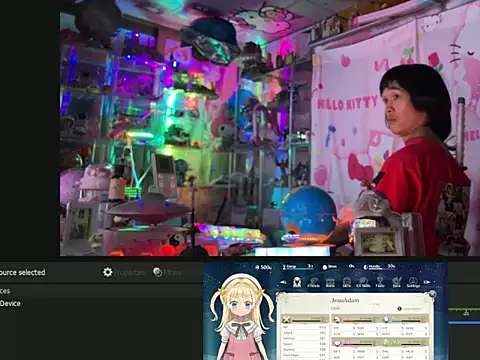This screenshot has height=360, width=480.
Task: Click the audio mixer level meter
Action: click(x=464, y=310)
